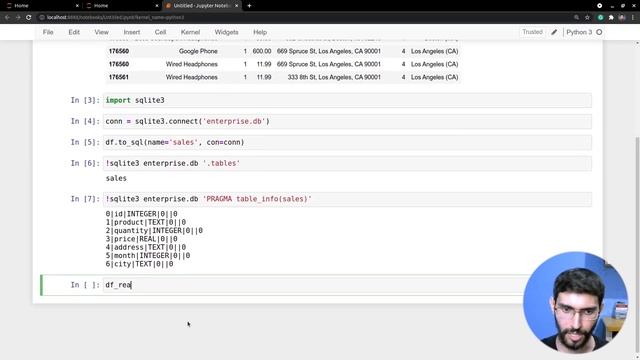
Task: Select the '.tables' shell command cell
Action: pyautogui.click(x=347, y=163)
